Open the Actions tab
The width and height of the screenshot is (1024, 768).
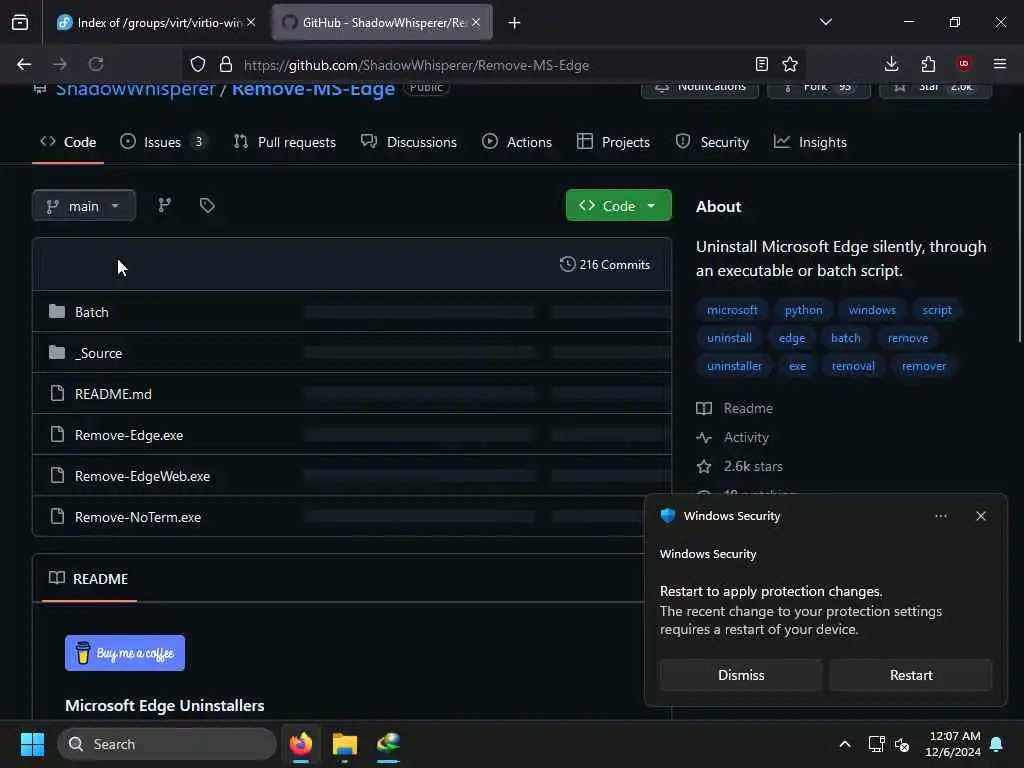[517, 142]
